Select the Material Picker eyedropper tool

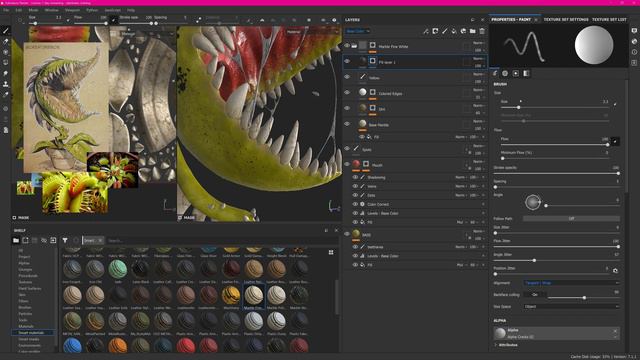pos(6,94)
